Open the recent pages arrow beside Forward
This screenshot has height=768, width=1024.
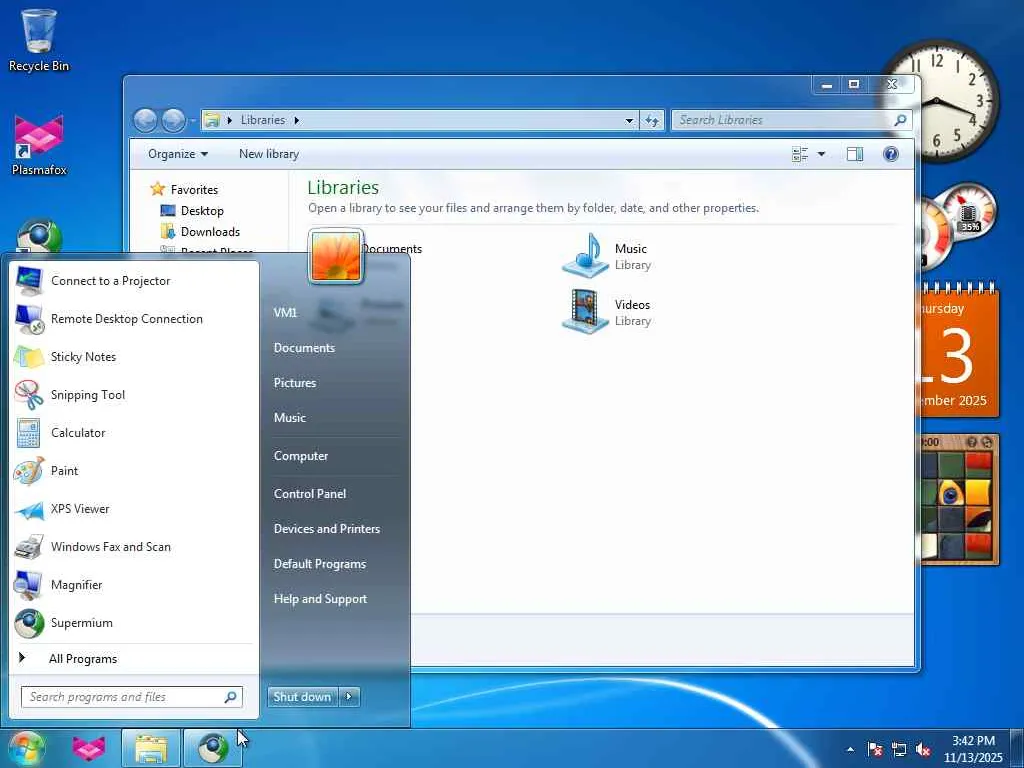click(x=193, y=121)
